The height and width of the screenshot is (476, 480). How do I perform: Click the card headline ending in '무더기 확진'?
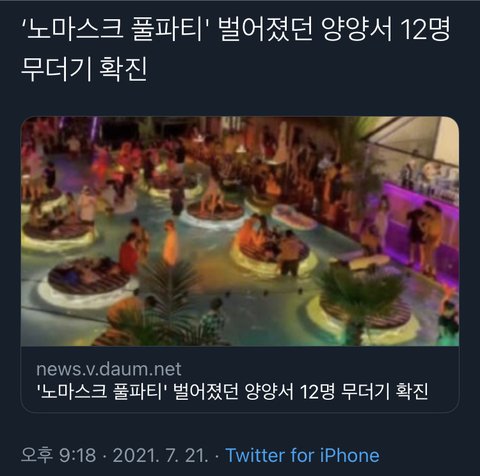232,391
